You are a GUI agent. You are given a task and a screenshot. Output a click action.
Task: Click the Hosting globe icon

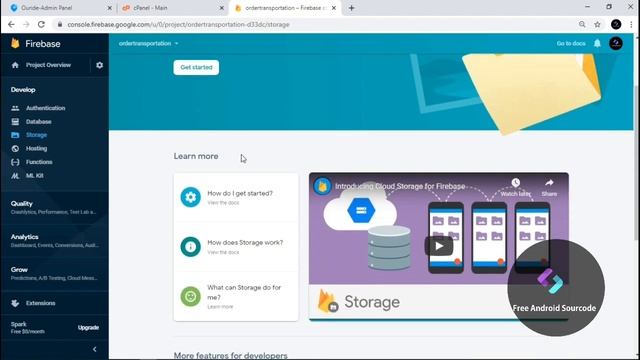pos(15,149)
